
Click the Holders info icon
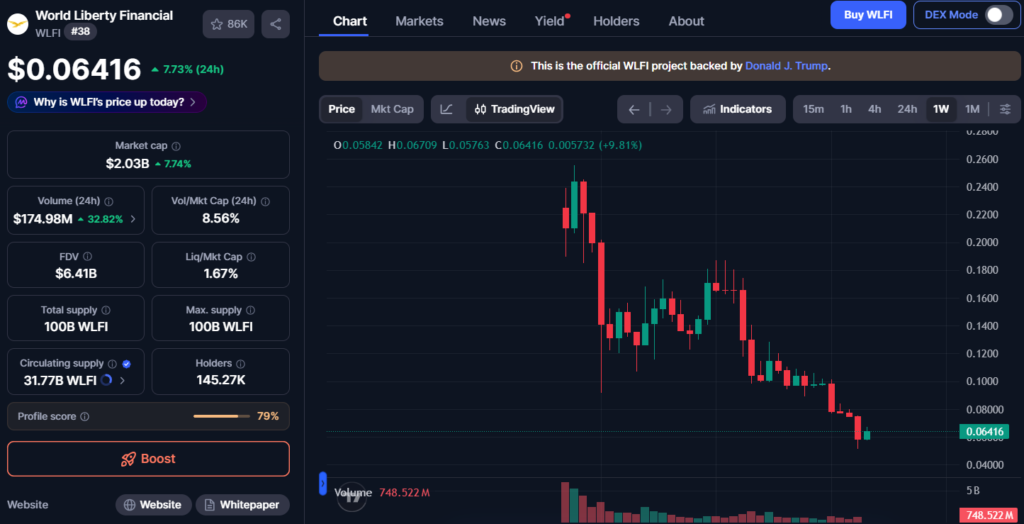[240, 364]
